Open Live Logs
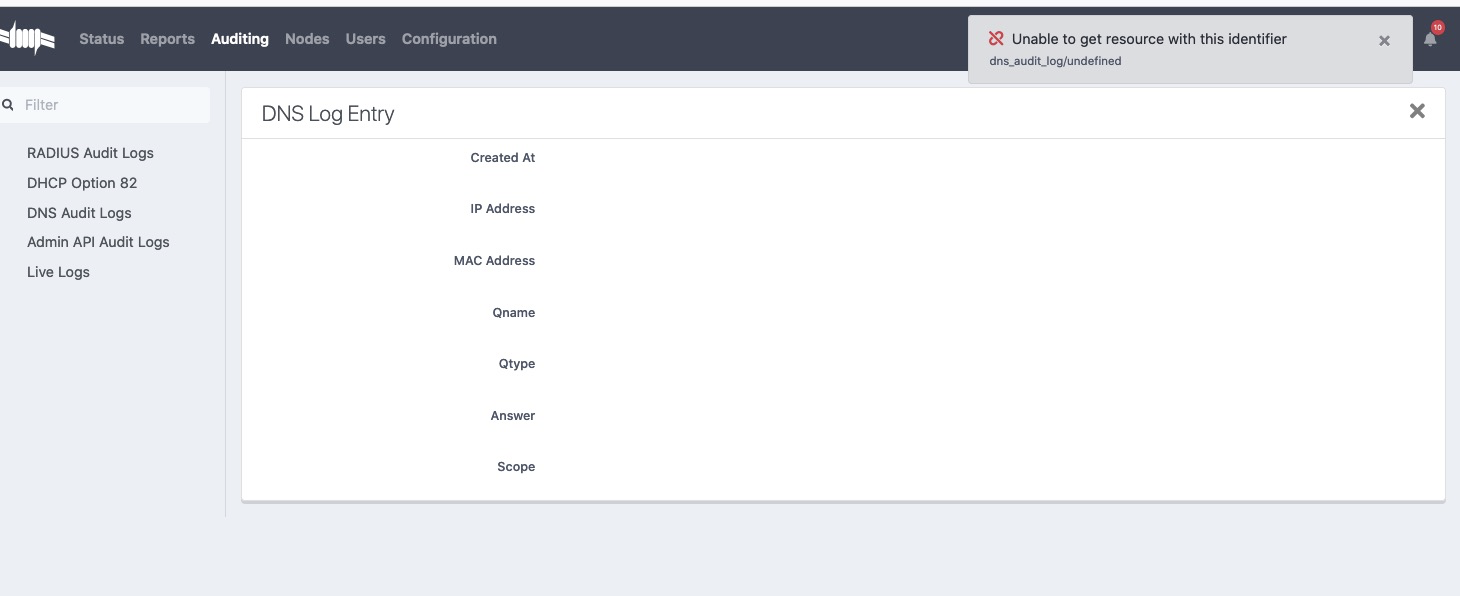Screen dimensions: 1460x596 pyautogui.click(x=58, y=272)
